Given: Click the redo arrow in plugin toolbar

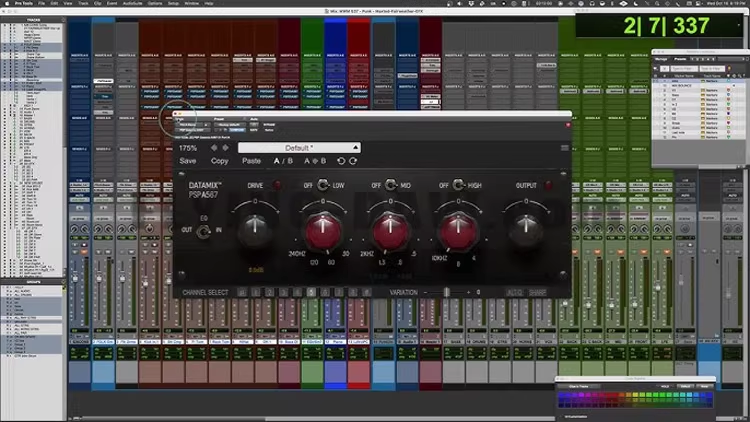Looking at the screenshot, I should [353, 161].
